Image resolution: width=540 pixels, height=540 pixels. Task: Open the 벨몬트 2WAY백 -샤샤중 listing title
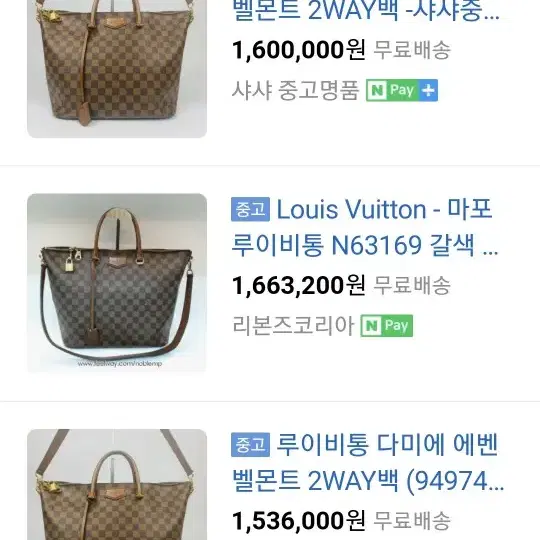pos(366,10)
